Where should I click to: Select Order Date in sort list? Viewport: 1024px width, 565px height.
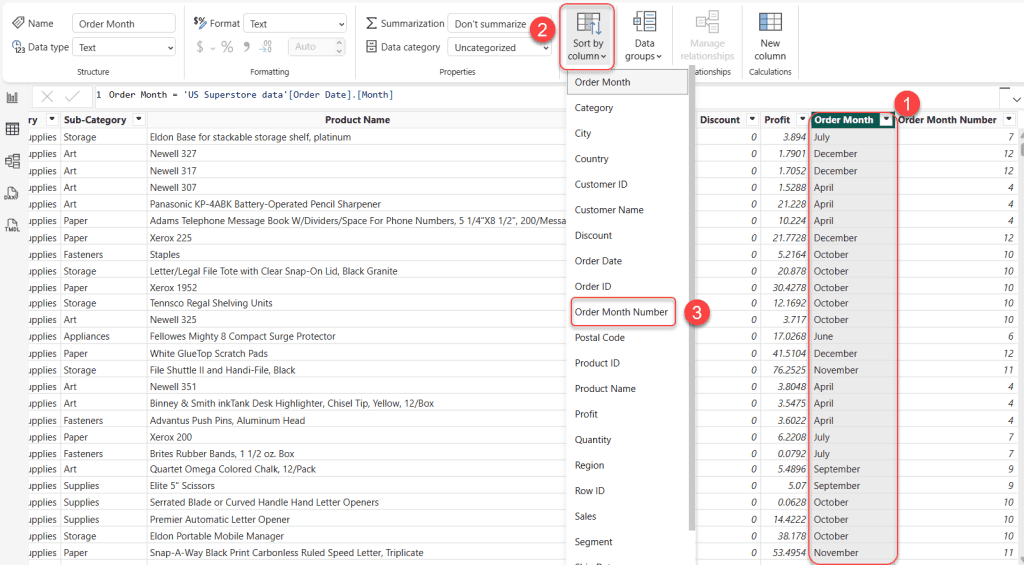[627, 261]
